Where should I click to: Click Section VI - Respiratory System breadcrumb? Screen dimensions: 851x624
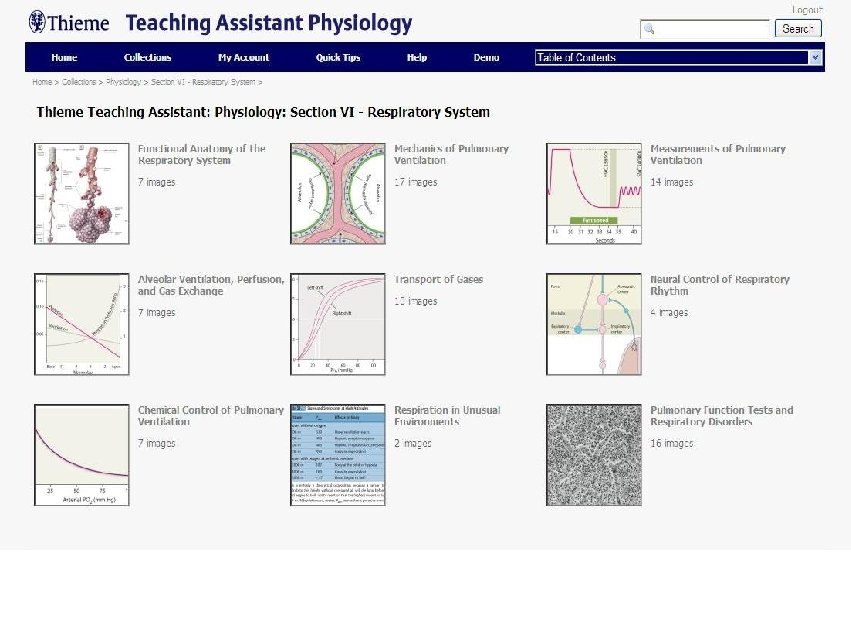[203, 82]
